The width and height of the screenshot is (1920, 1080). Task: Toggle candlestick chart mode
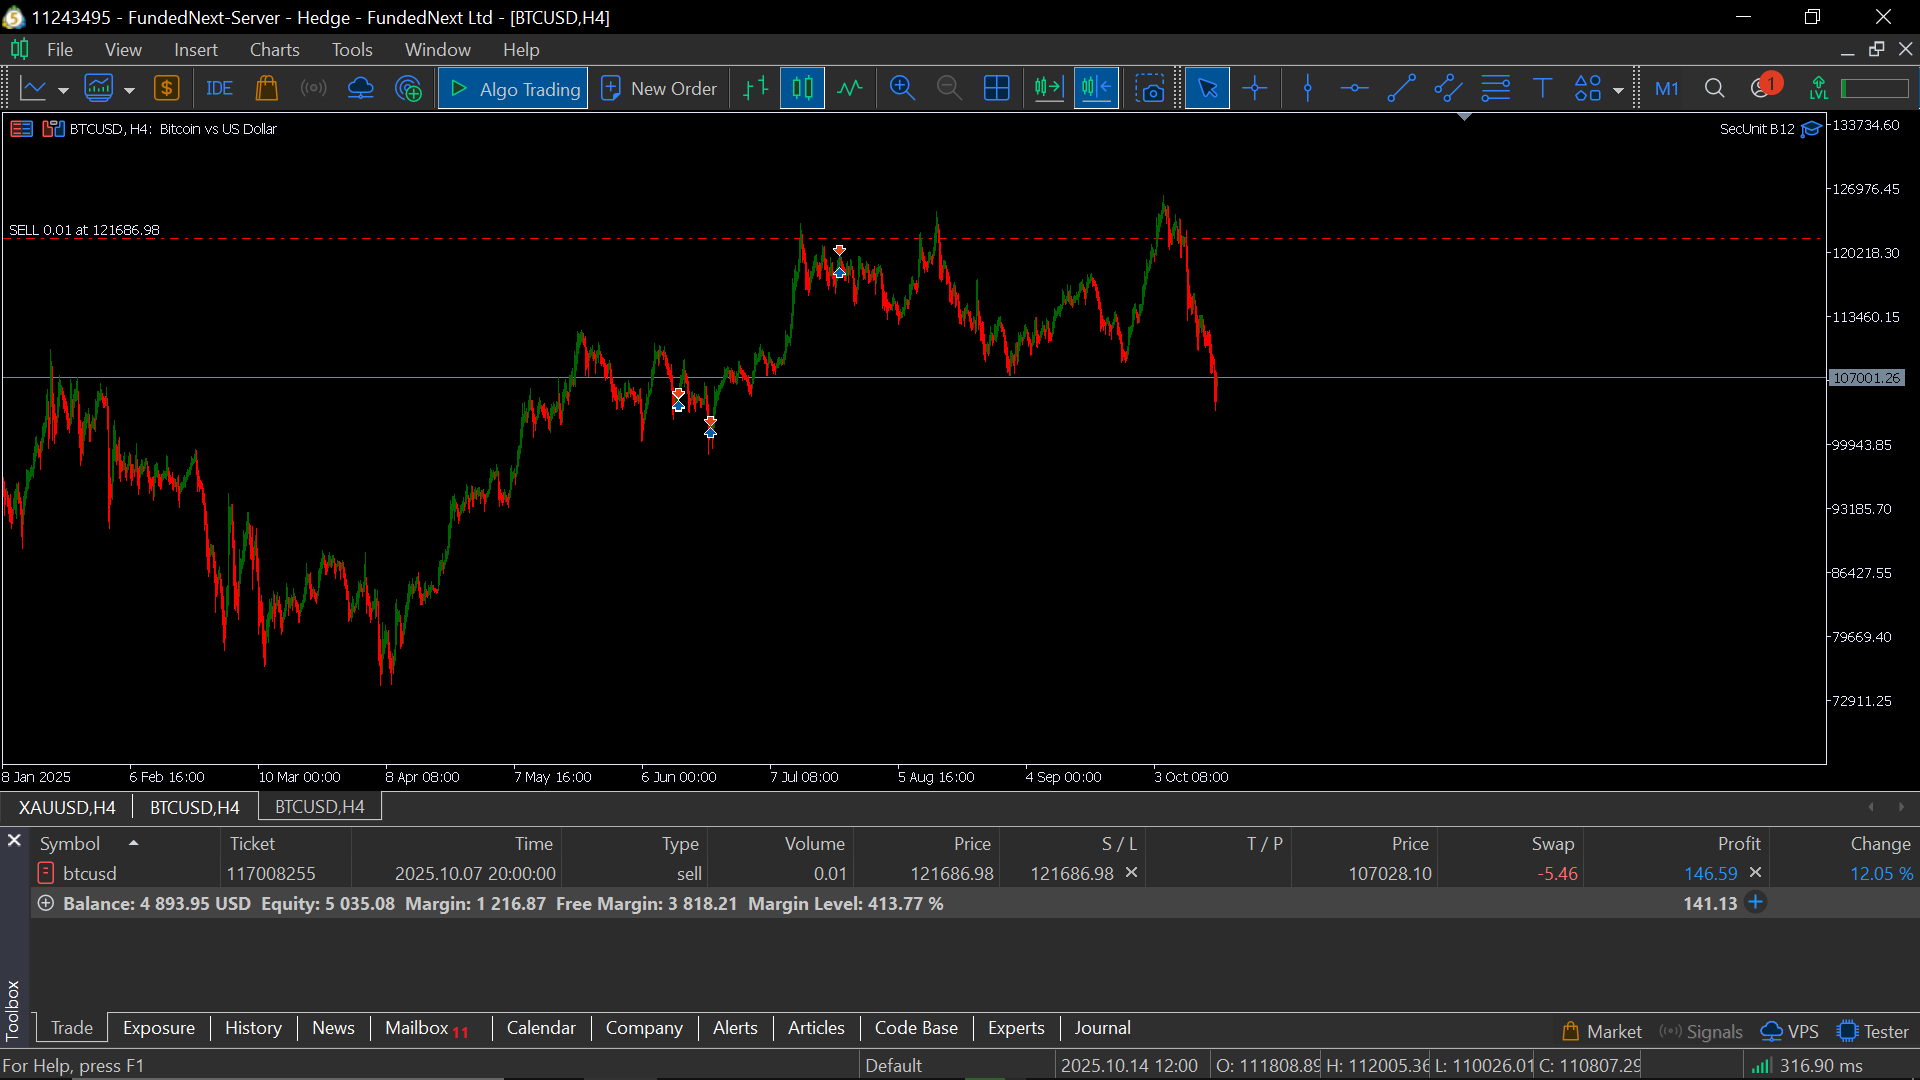click(x=802, y=89)
